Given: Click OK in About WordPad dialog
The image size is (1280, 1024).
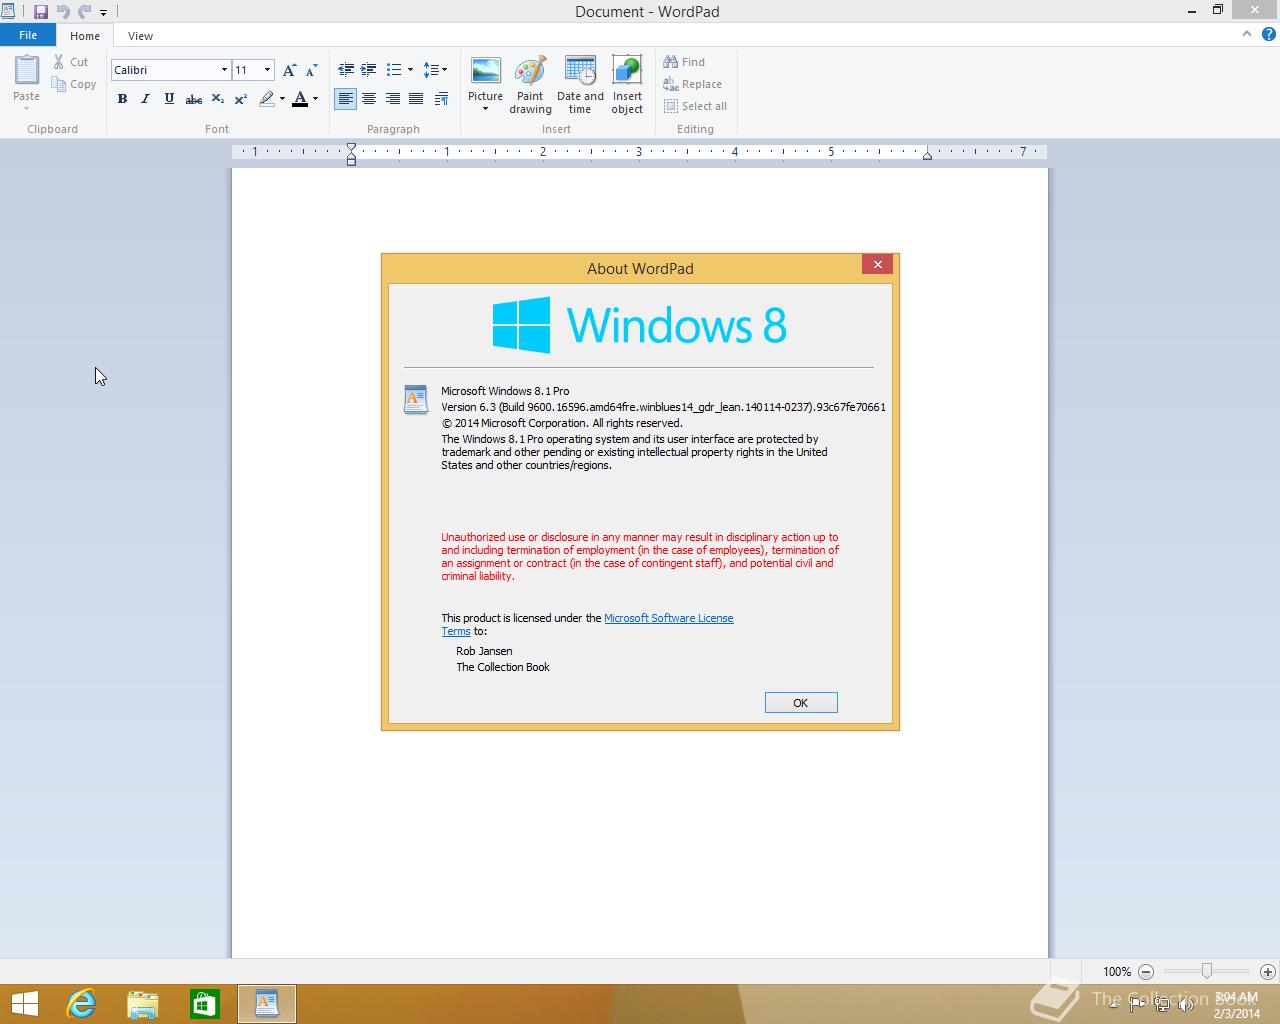Looking at the screenshot, I should tap(801, 703).
